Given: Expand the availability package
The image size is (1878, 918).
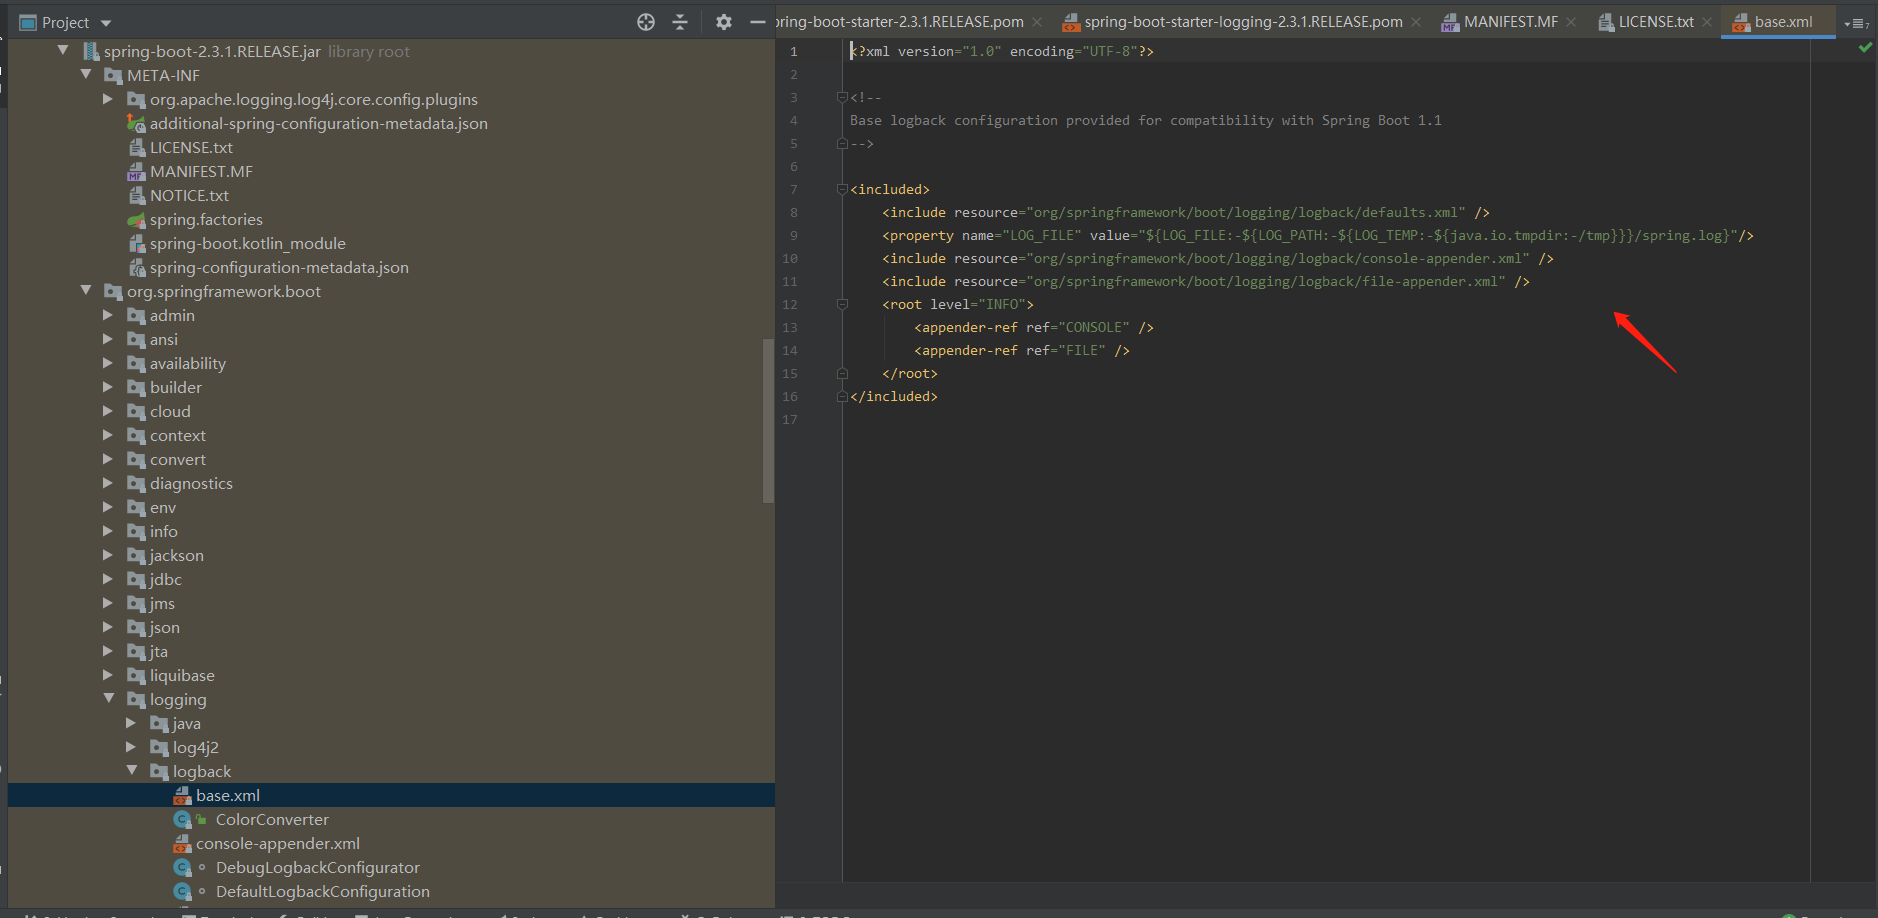Looking at the screenshot, I should point(108,363).
